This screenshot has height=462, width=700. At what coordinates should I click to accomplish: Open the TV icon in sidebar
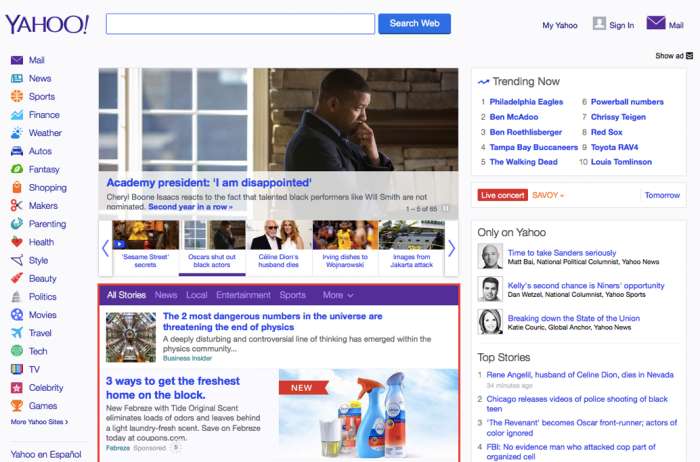tap(17, 369)
